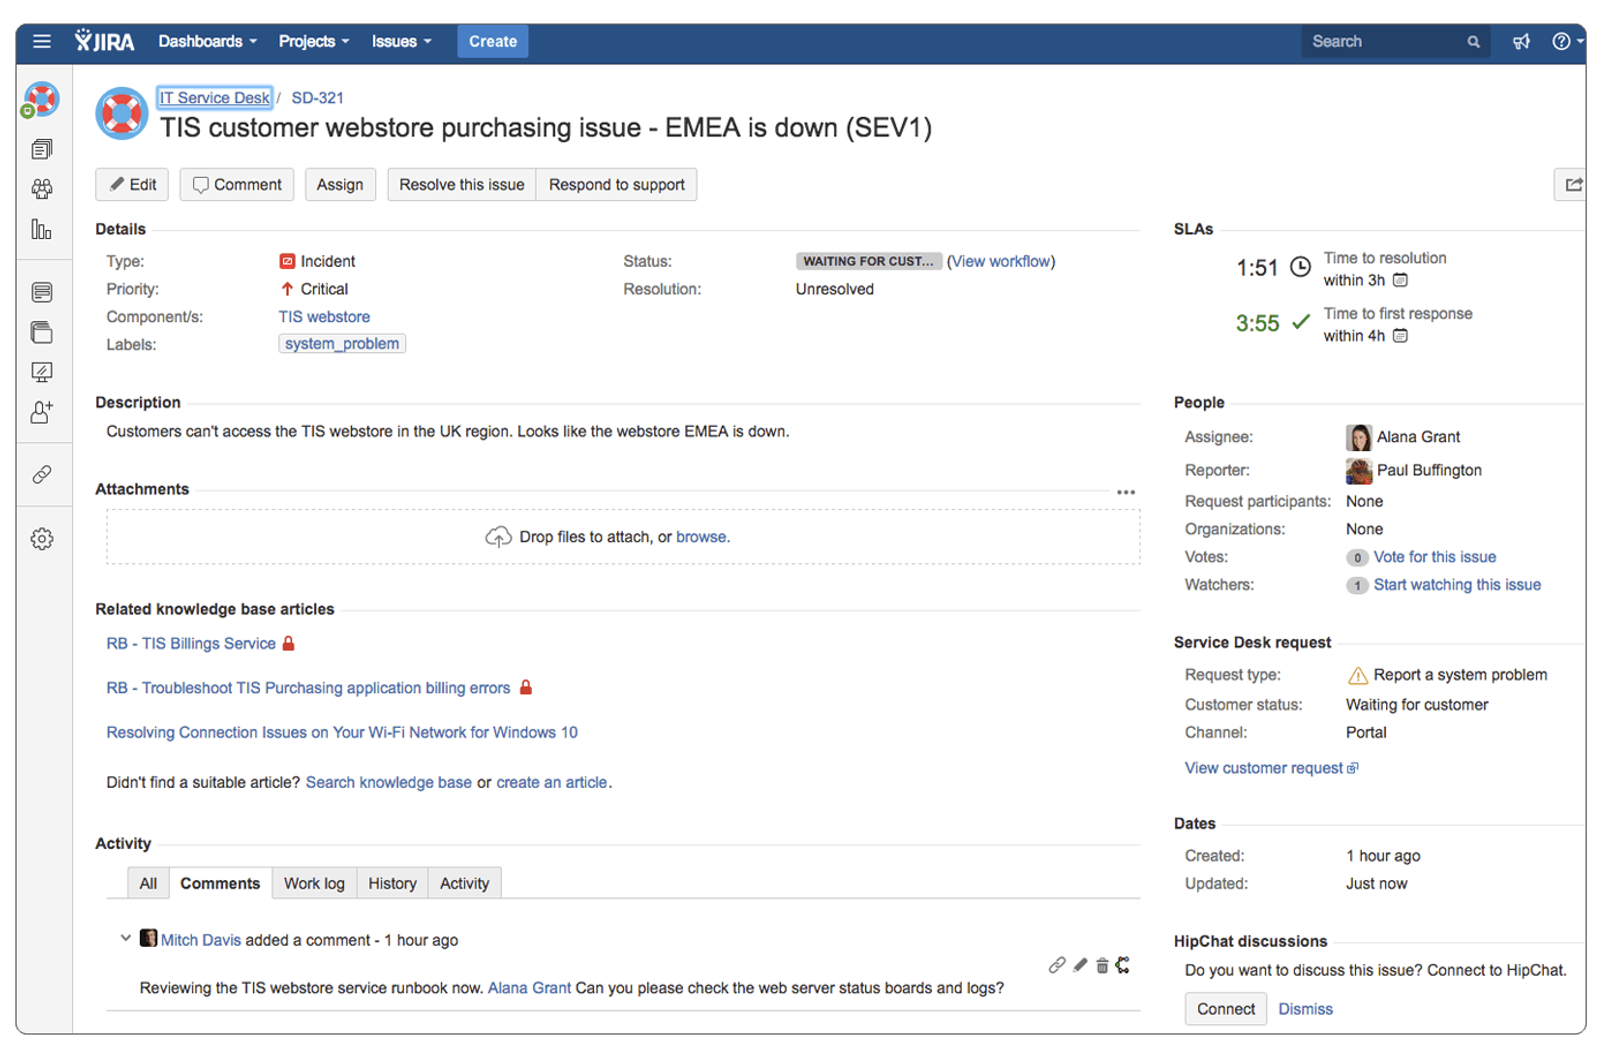Click the View workflow link

1001,261
